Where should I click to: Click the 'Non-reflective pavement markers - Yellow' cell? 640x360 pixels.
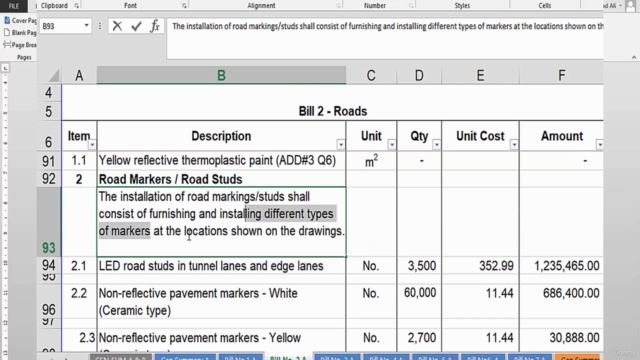tap(221, 340)
